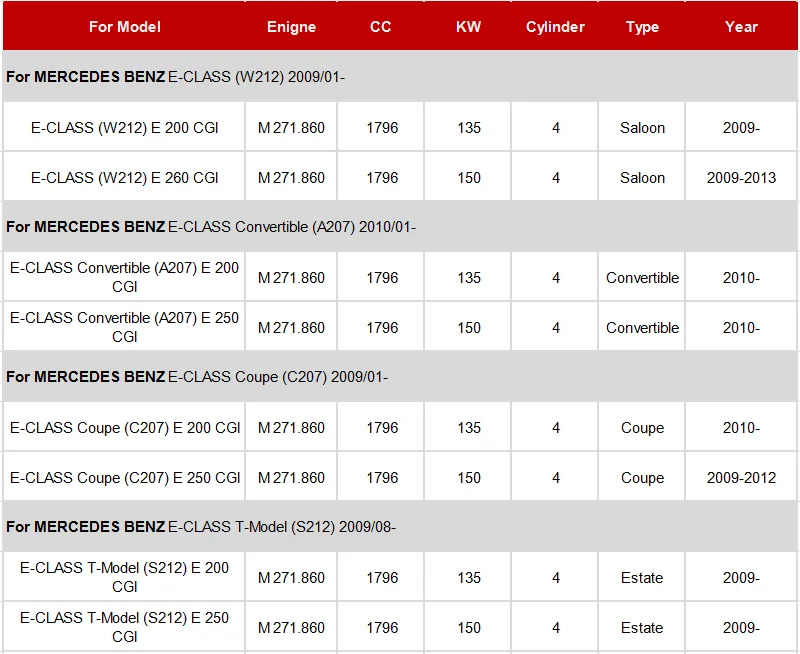Click year '2009-' in T-Model E 250 row
This screenshot has width=800, height=654.
[x=741, y=627]
